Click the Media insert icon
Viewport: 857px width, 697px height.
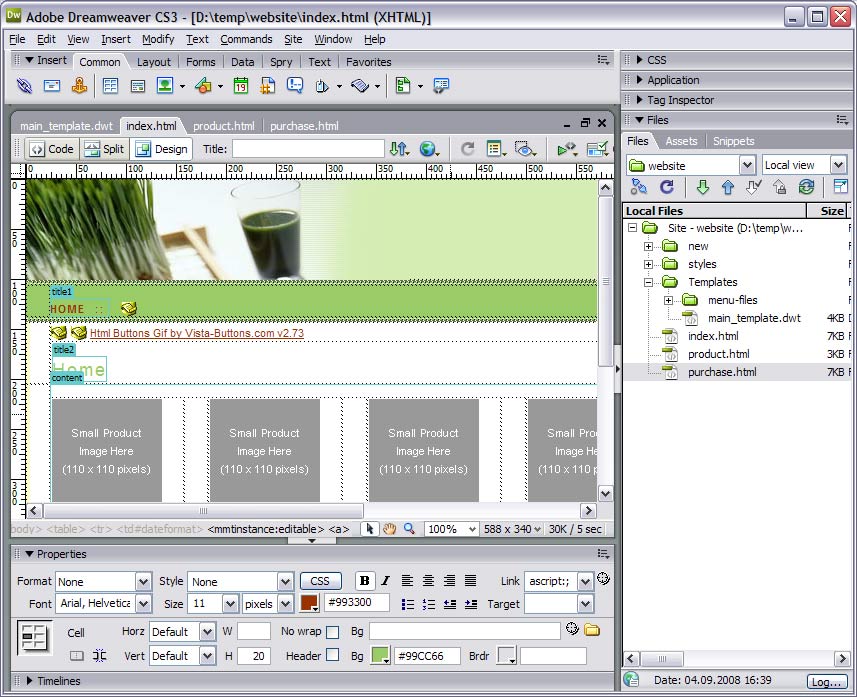tap(203, 86)
